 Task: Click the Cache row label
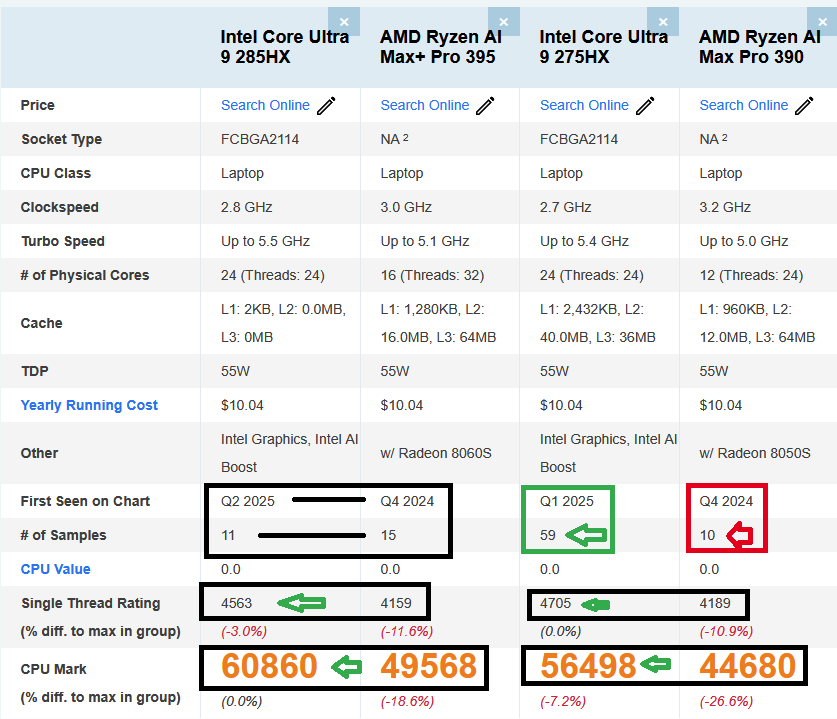42,323
